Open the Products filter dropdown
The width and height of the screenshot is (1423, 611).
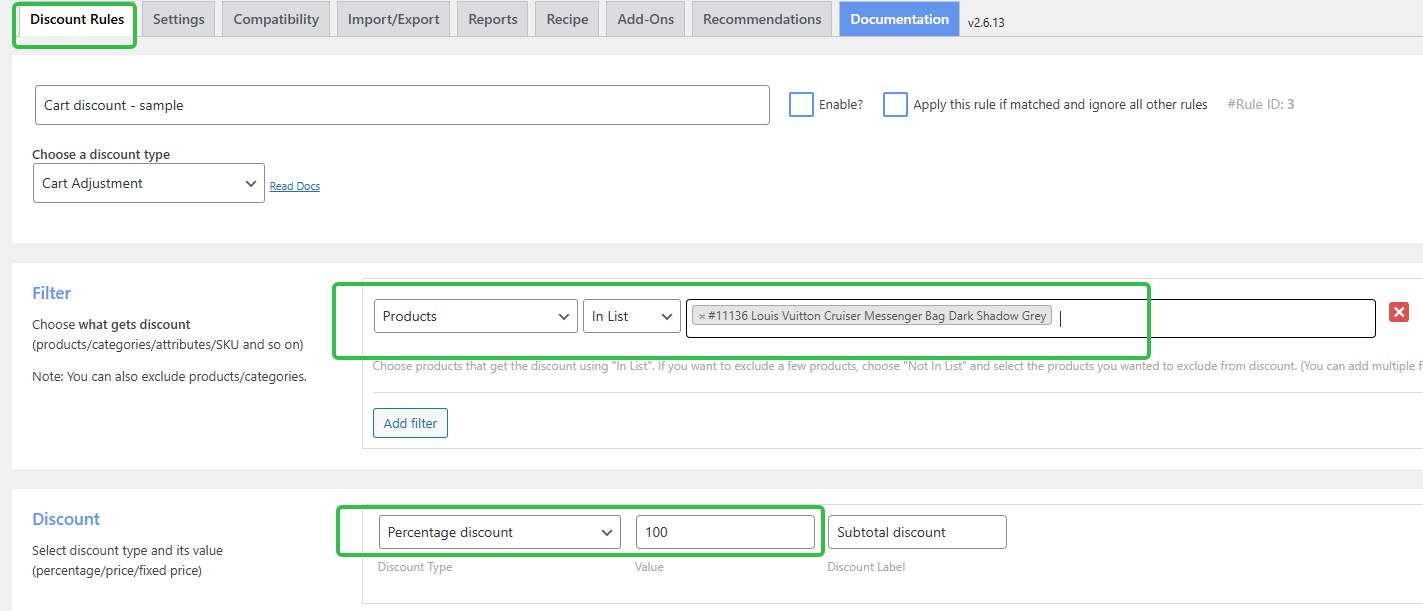coord(475,315)
